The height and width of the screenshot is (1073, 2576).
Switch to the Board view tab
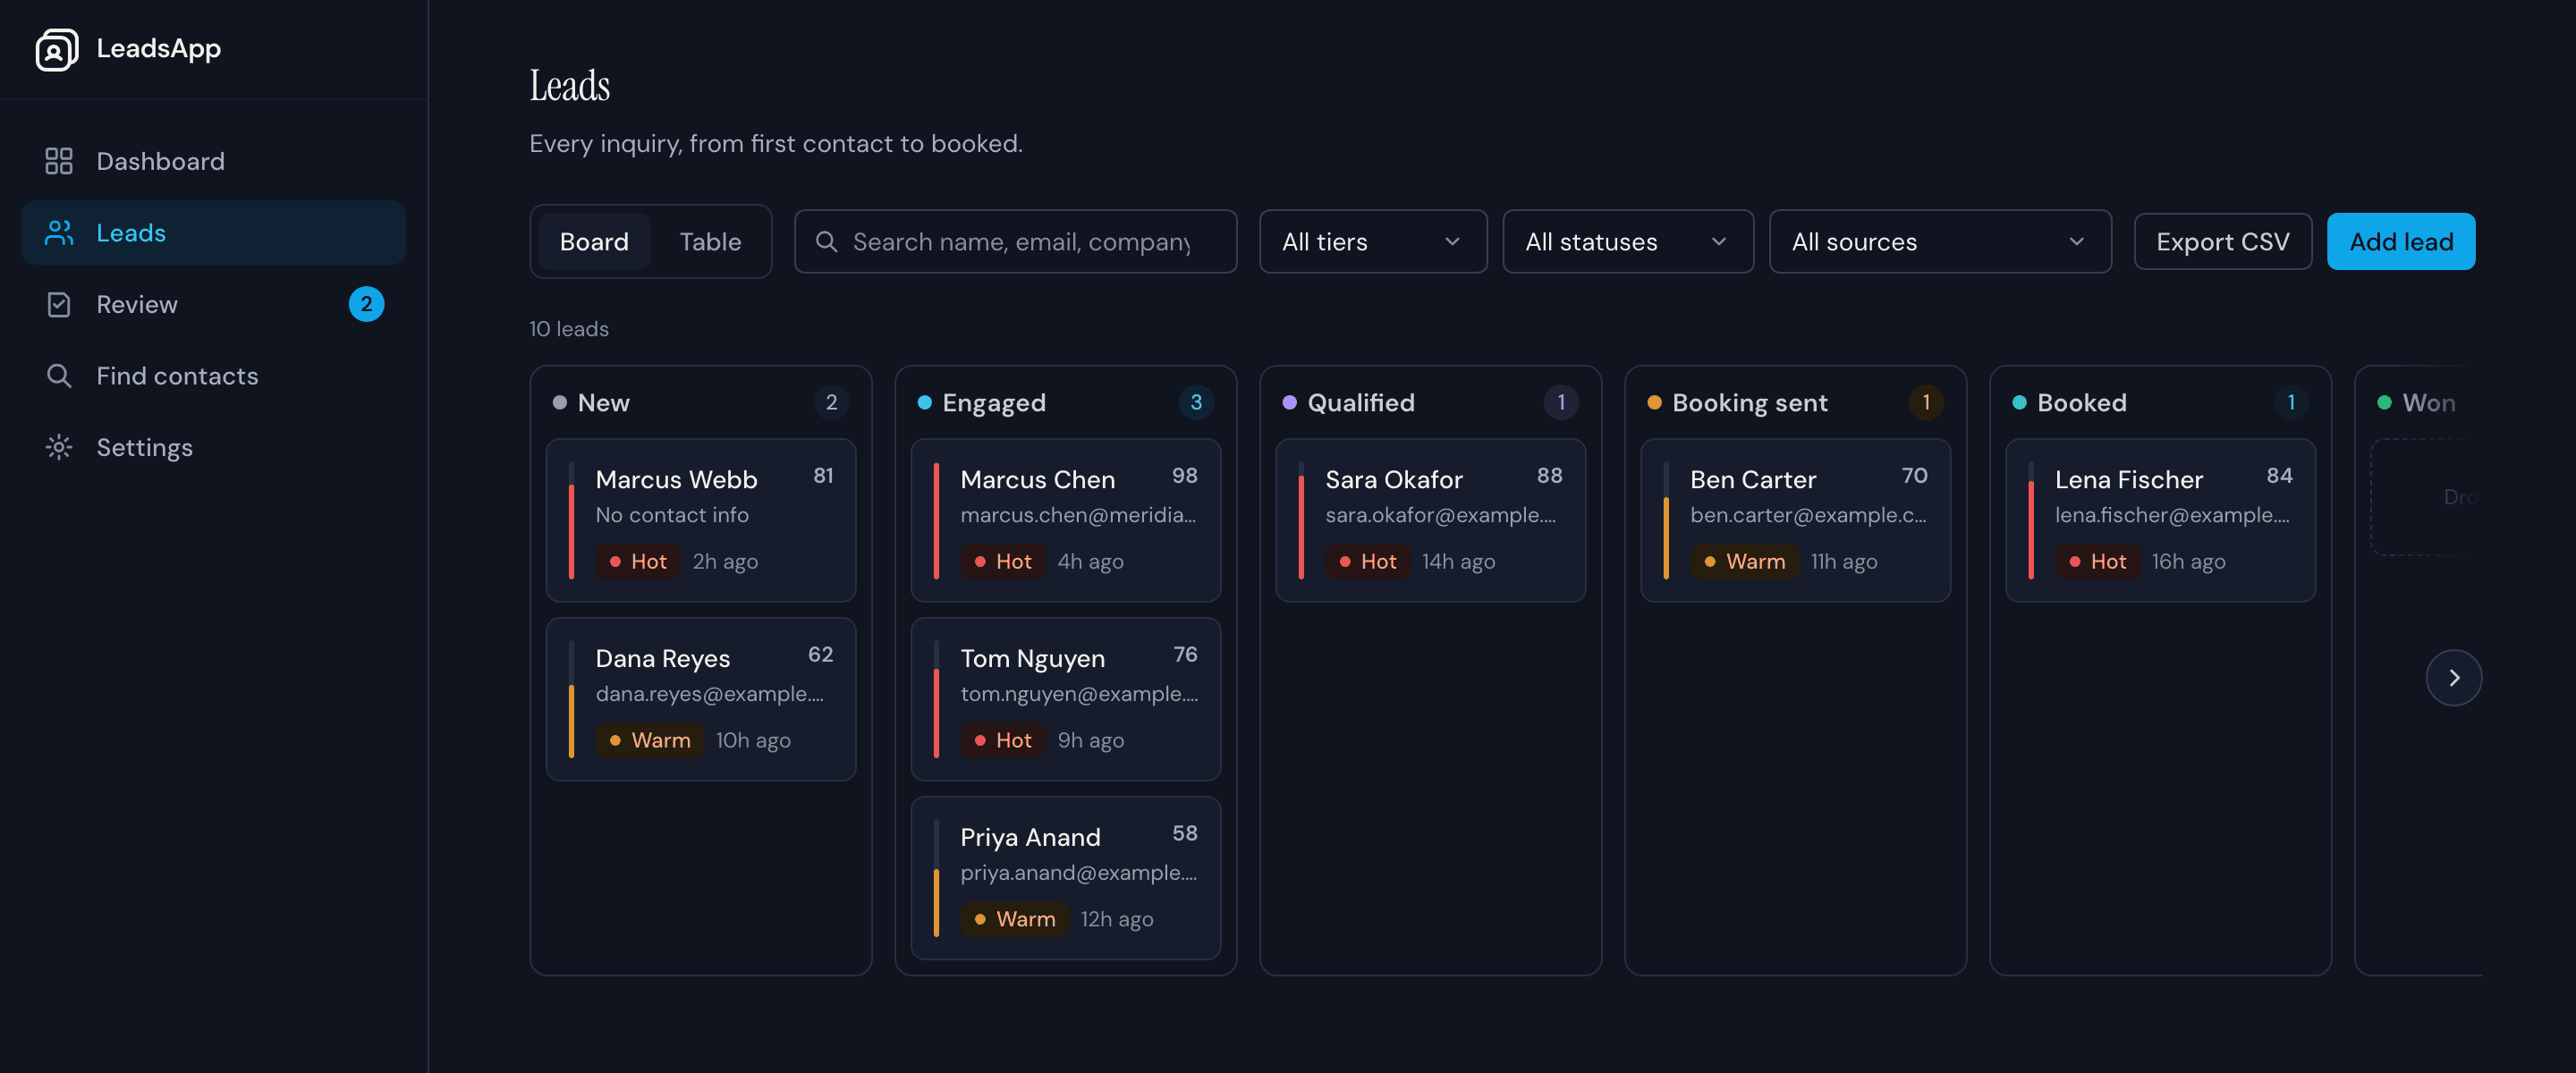[594, 242]
